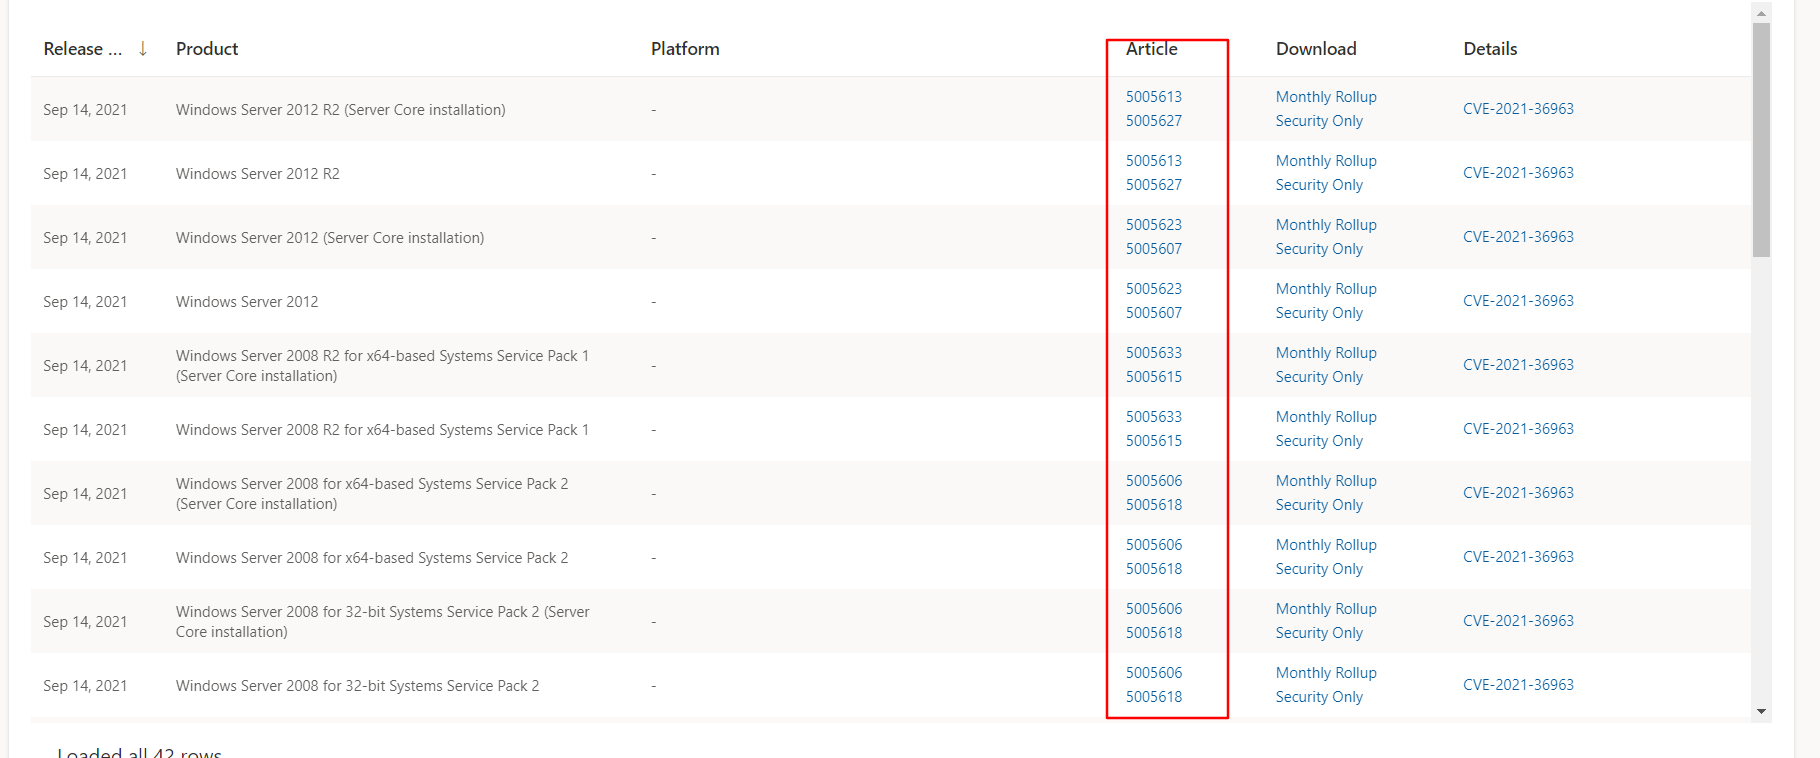The width and height of the screenshot is (1820, 758).
Task: Open article 5005627 for 2012 R2 Server Core
Action: [1154, 121]
